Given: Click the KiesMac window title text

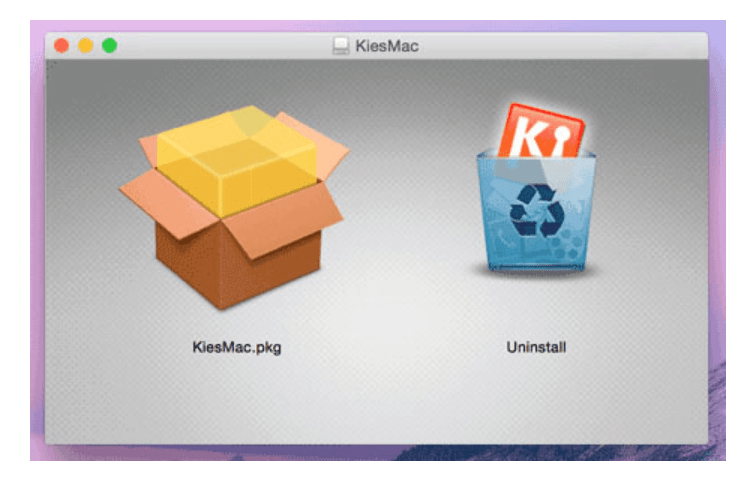Looking at the screenshot, I should [387, 46].
